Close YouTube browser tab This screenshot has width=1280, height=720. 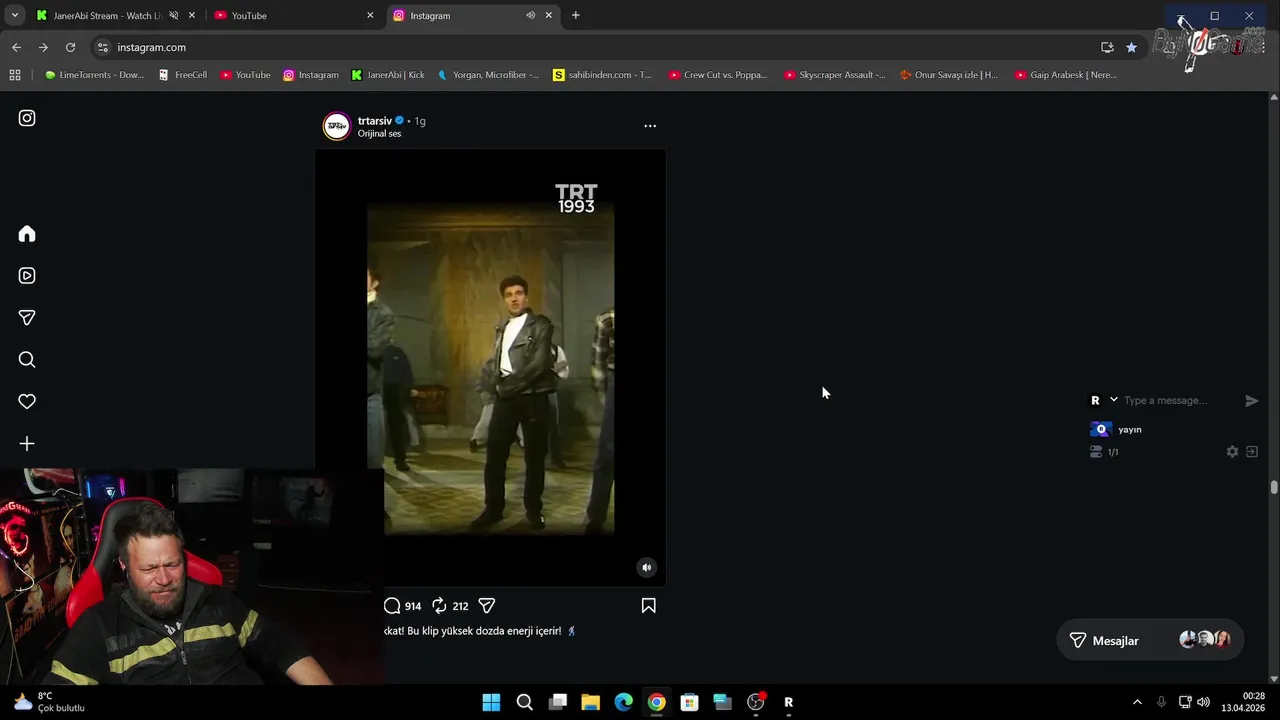tap(370, 16)
